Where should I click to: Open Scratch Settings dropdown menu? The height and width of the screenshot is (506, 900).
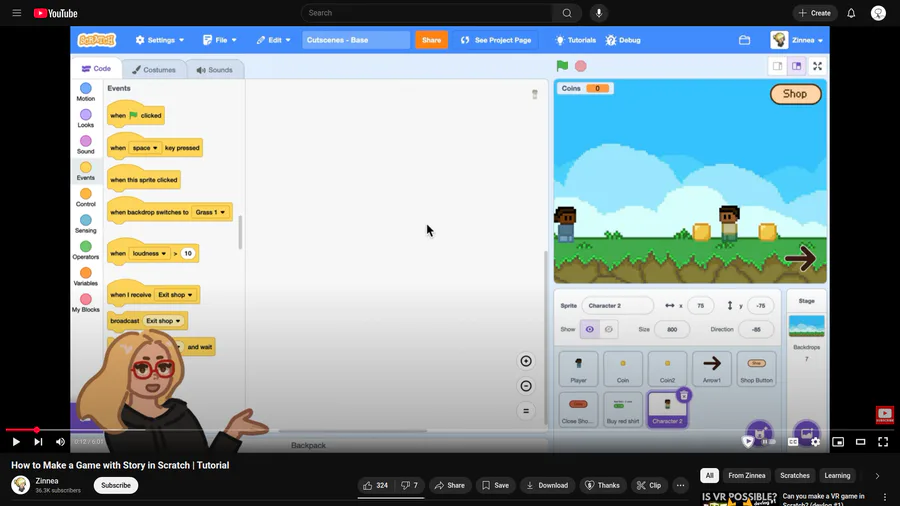(x=160, y=40)
